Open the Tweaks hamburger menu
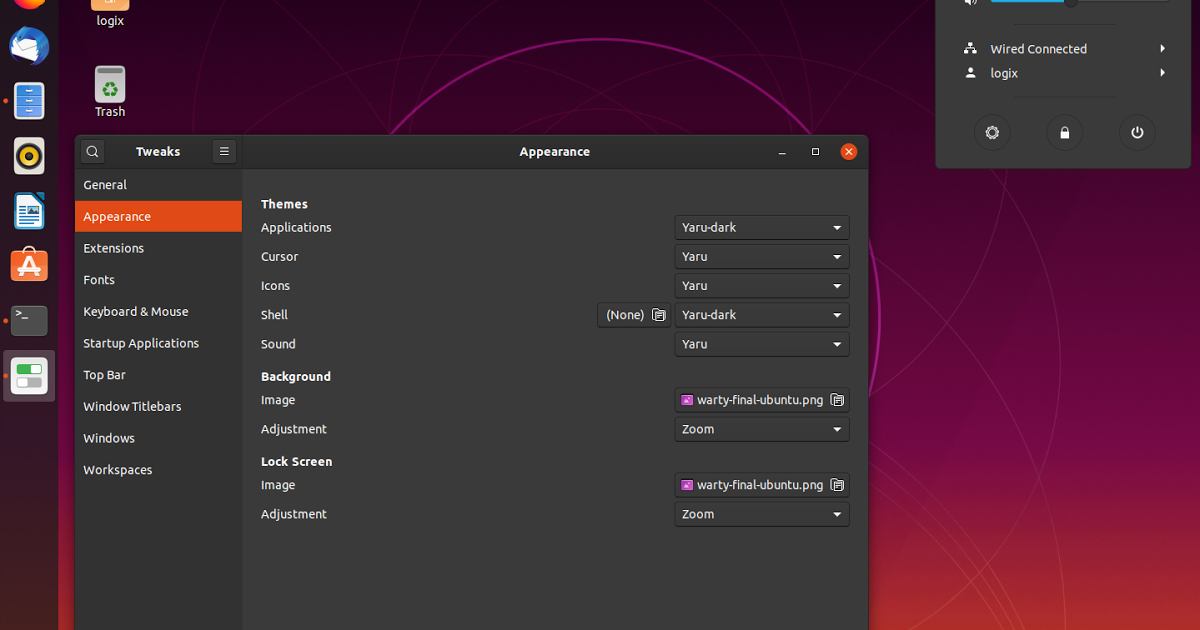Screen dimensions: 1200x630 tap(224, 152)
